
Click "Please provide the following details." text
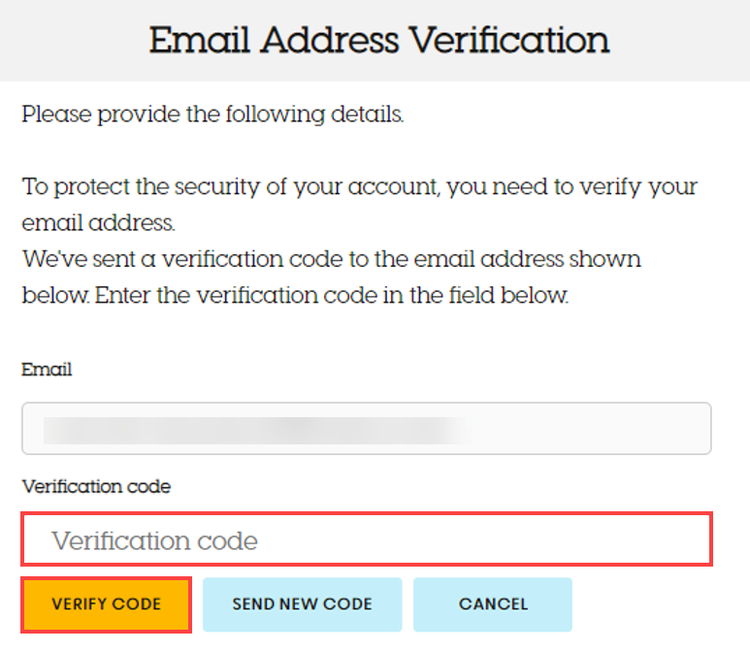(212, 114)
